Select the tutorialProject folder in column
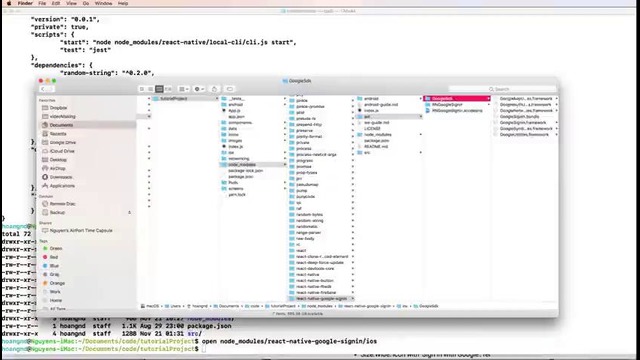This screenshot has height=360, width=640. click(185, 98)
